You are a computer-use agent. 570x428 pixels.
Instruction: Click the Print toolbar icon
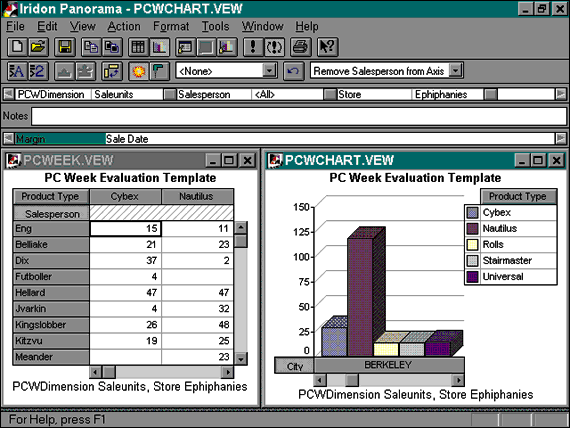coord(300,47)
